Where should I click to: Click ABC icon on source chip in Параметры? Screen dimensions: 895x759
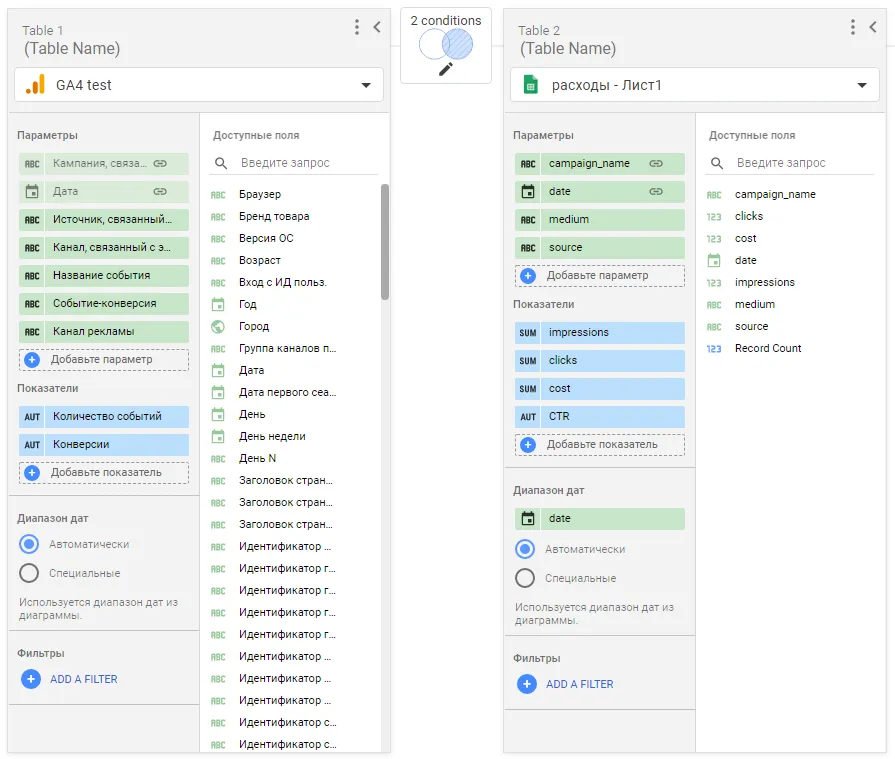click(x=528, y=248)
